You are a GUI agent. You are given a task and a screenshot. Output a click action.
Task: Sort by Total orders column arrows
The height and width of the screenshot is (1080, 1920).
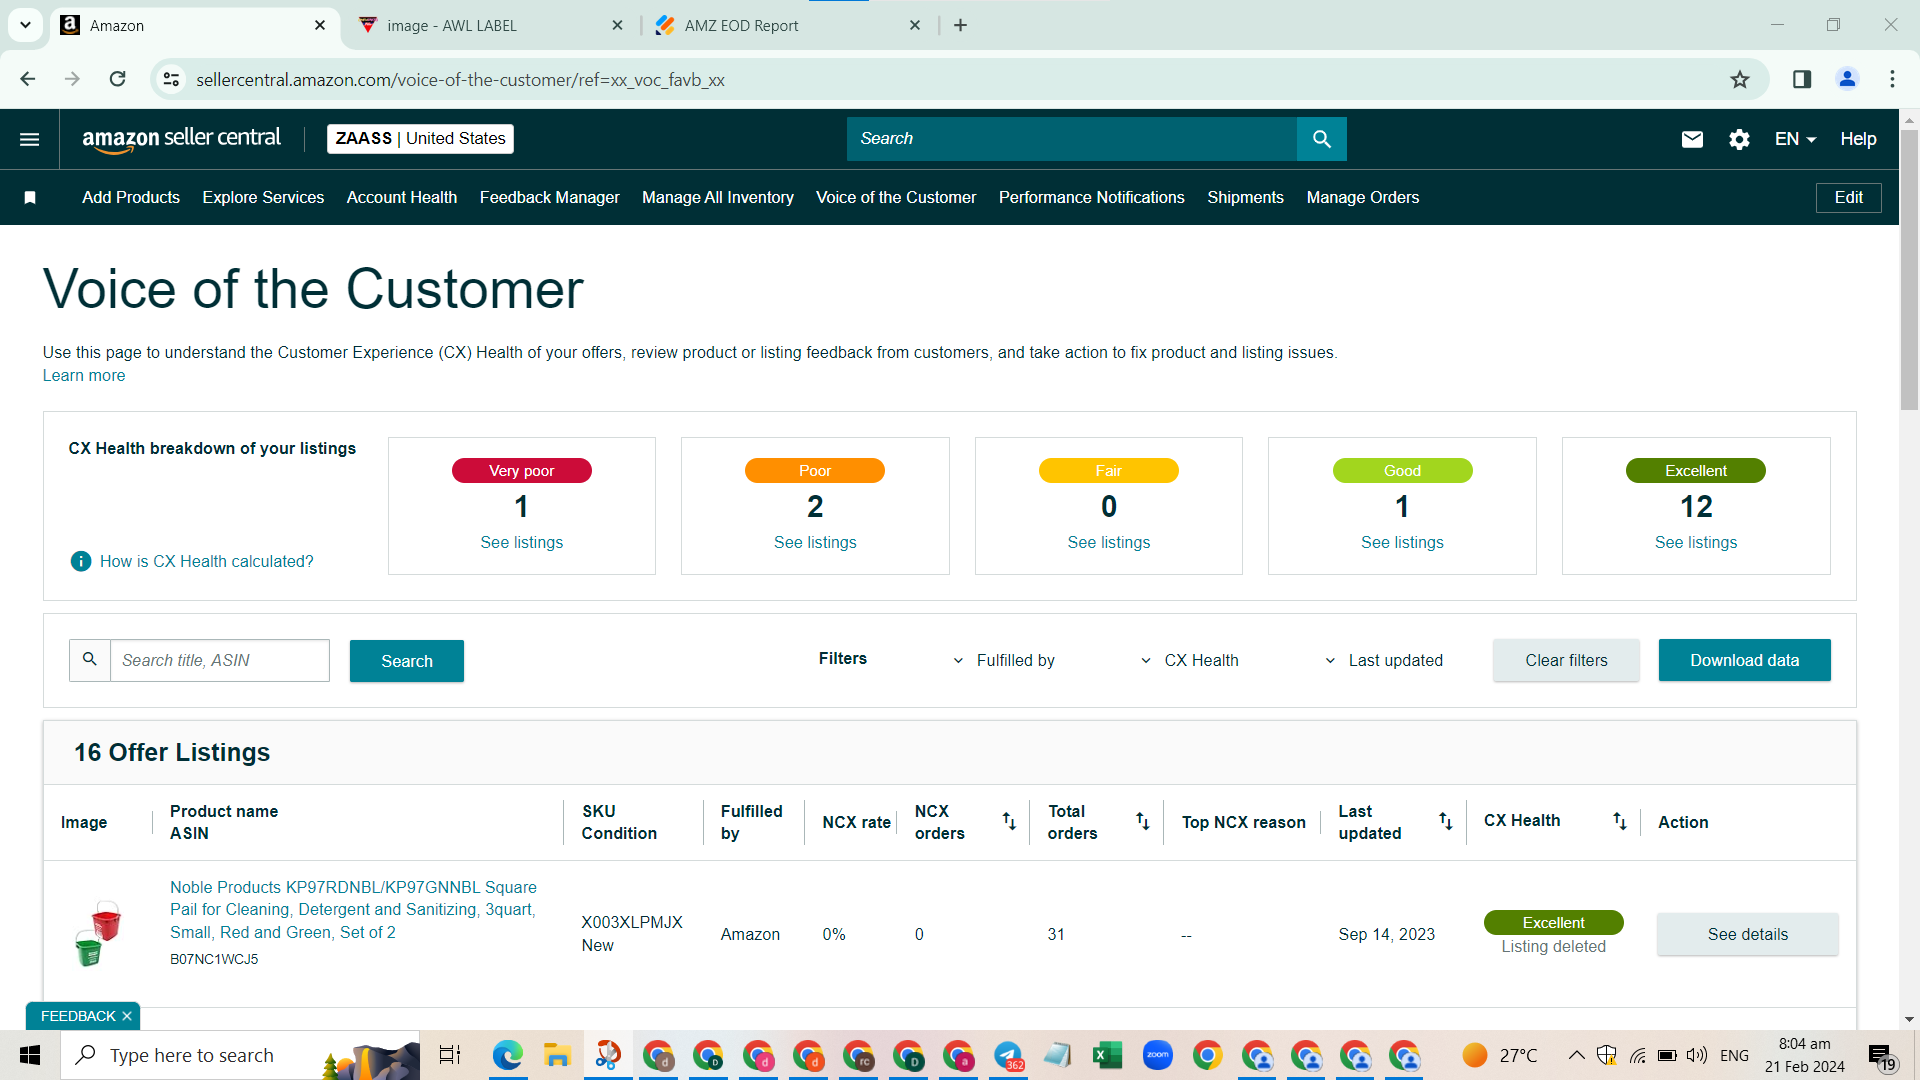click(1143, 821)
